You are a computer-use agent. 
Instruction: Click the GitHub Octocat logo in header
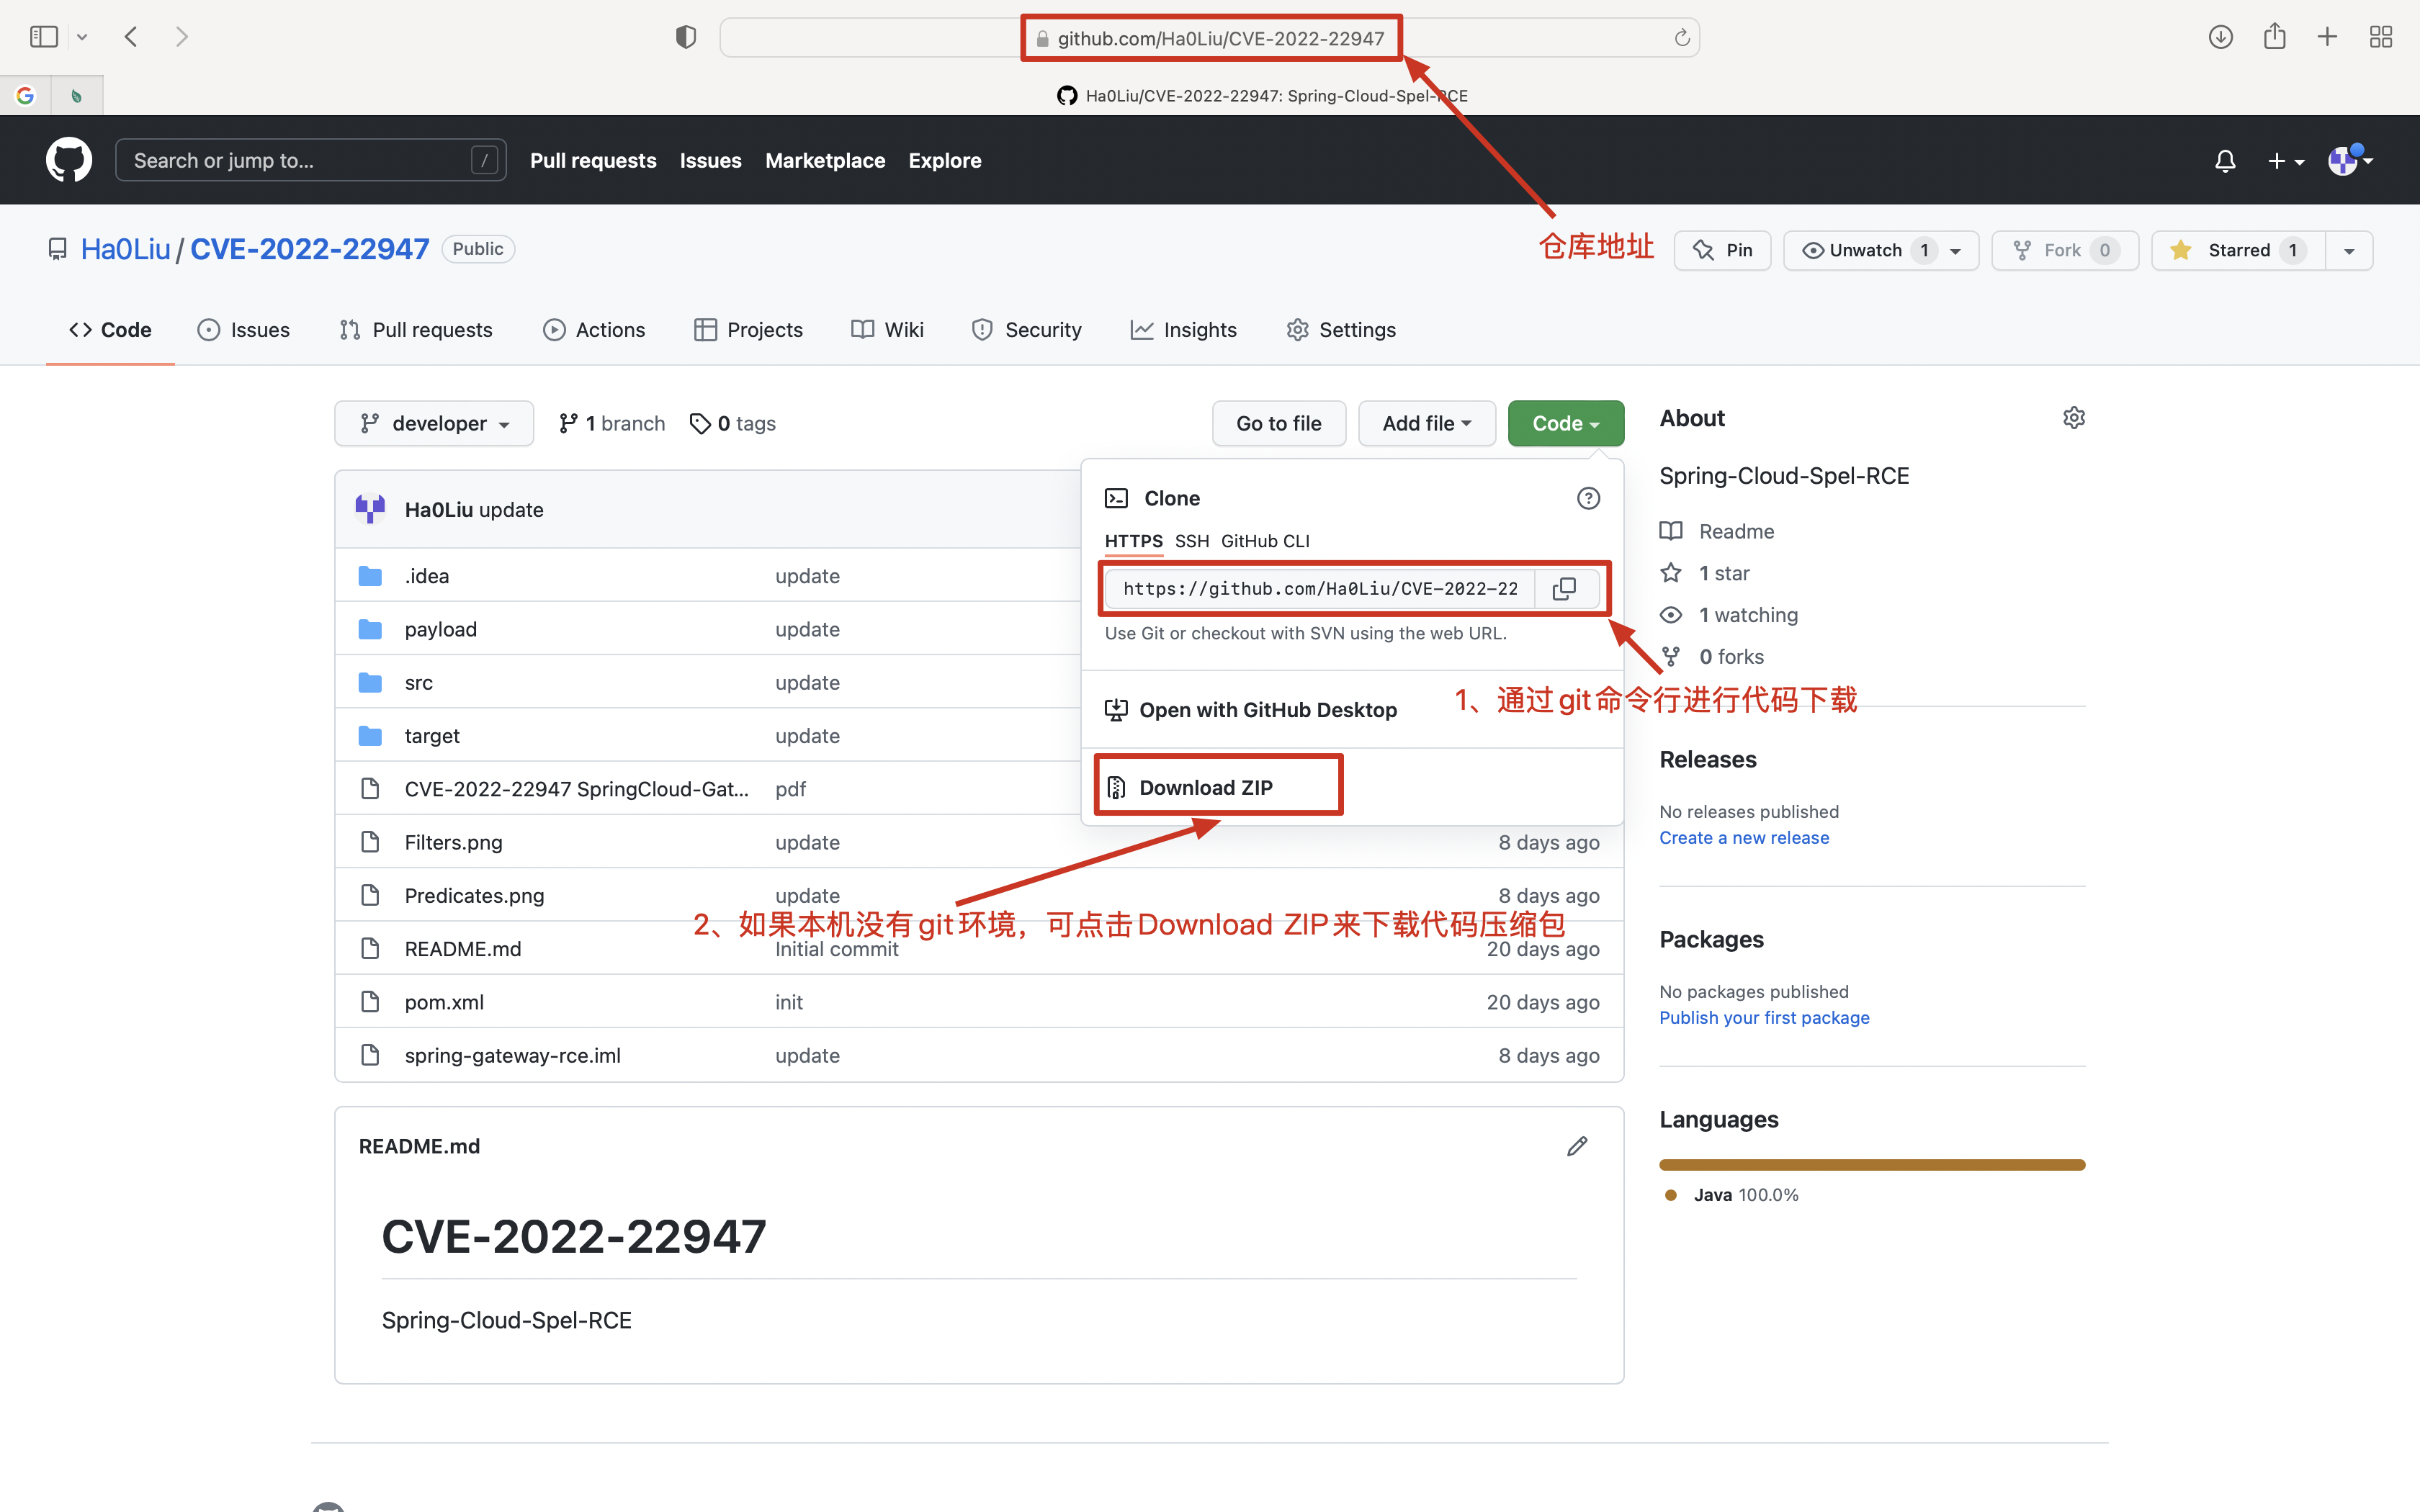[x=69, y=160]
